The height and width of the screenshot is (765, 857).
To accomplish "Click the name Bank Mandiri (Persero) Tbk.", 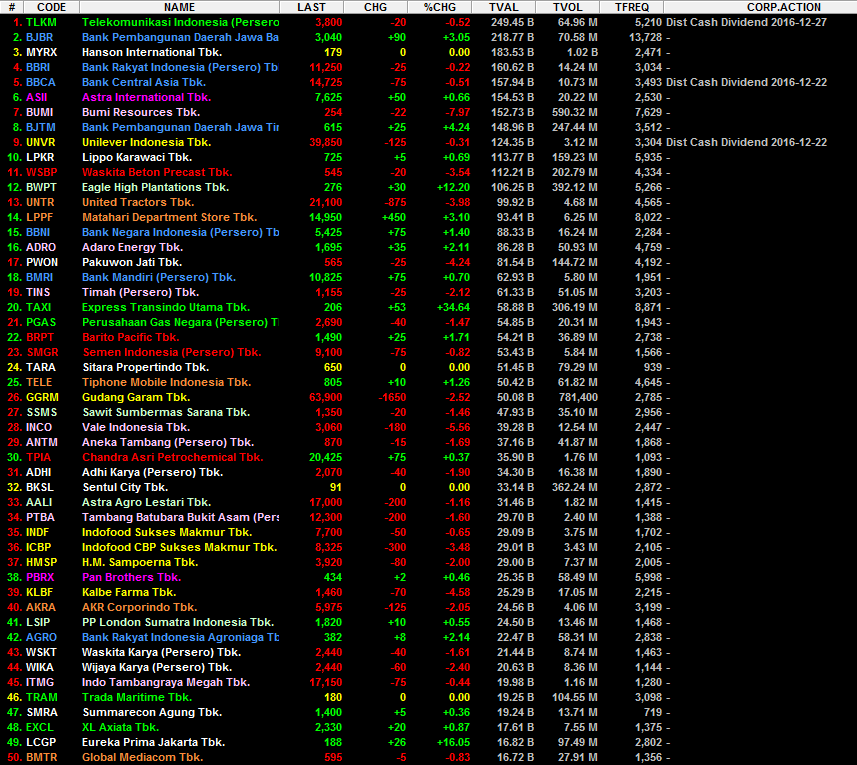I will click(159, 278).
